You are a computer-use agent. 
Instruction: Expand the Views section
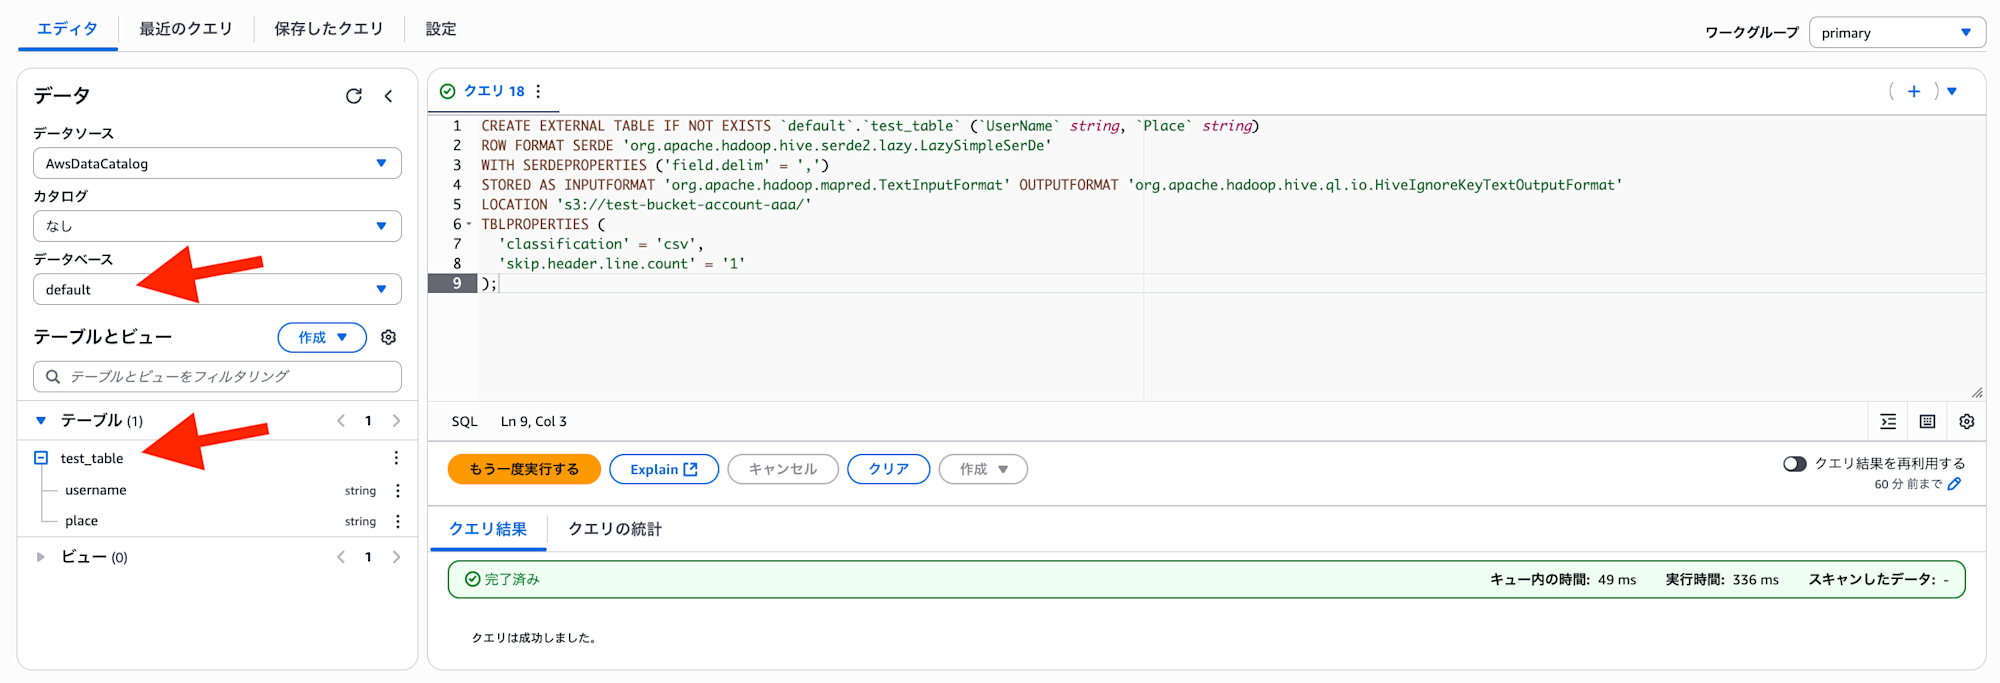41,557
